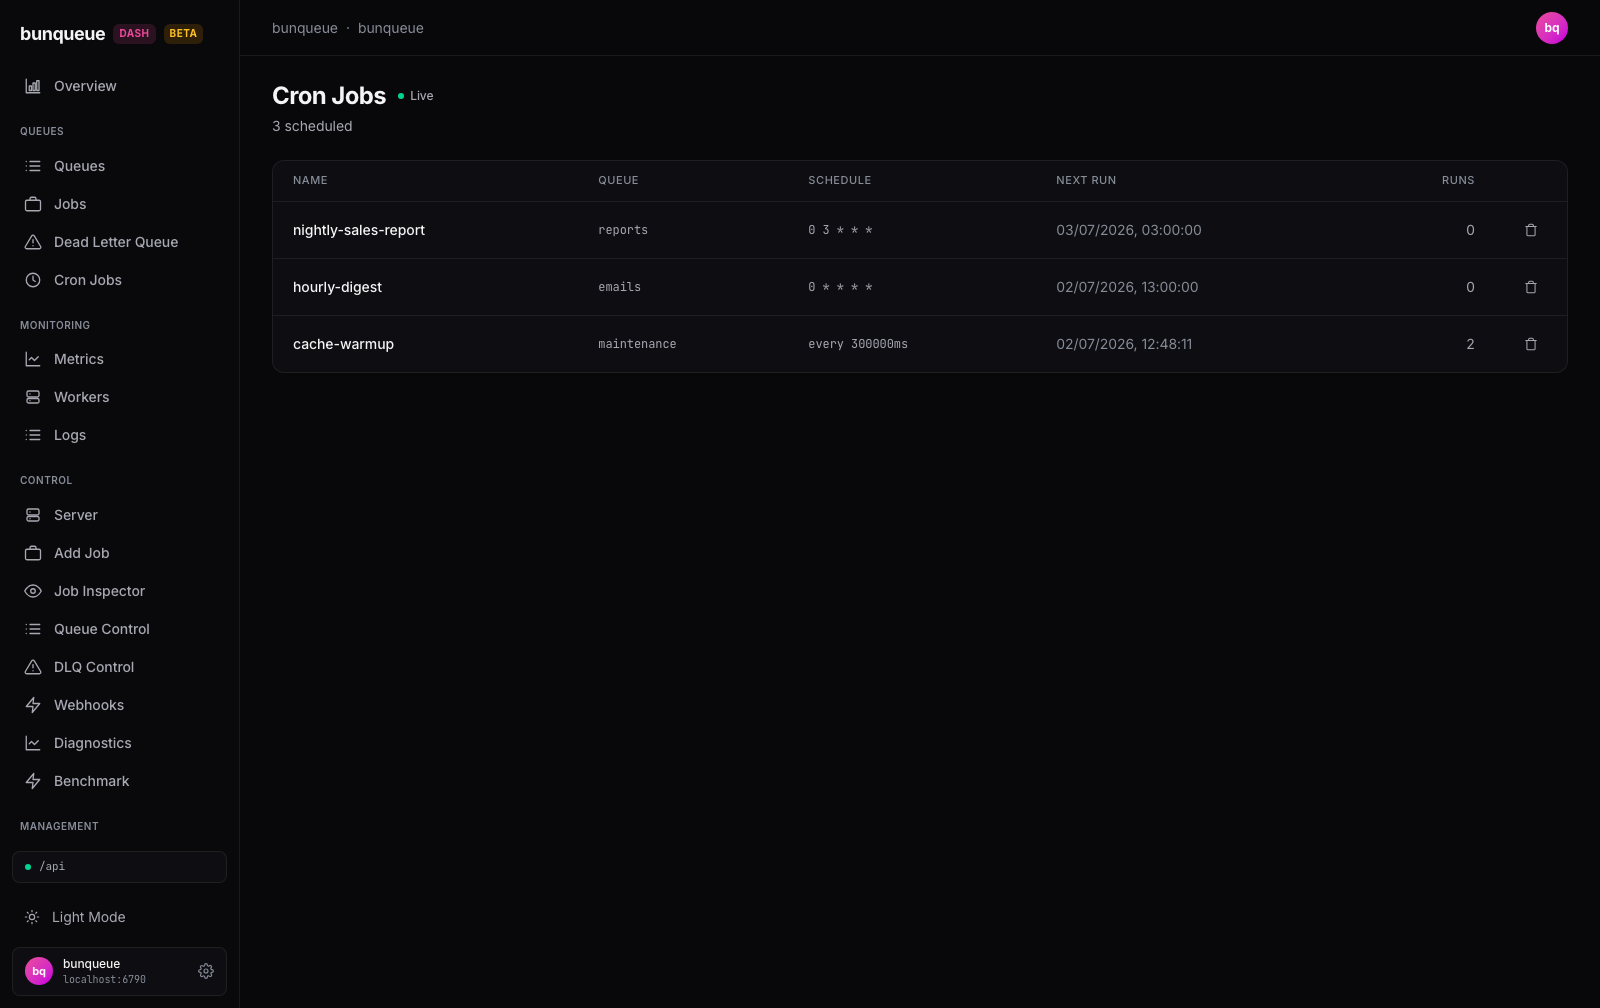Select the /api endpoint field
The width and height of the screenshot is (1600, 1008).
(x=119, y=867)
